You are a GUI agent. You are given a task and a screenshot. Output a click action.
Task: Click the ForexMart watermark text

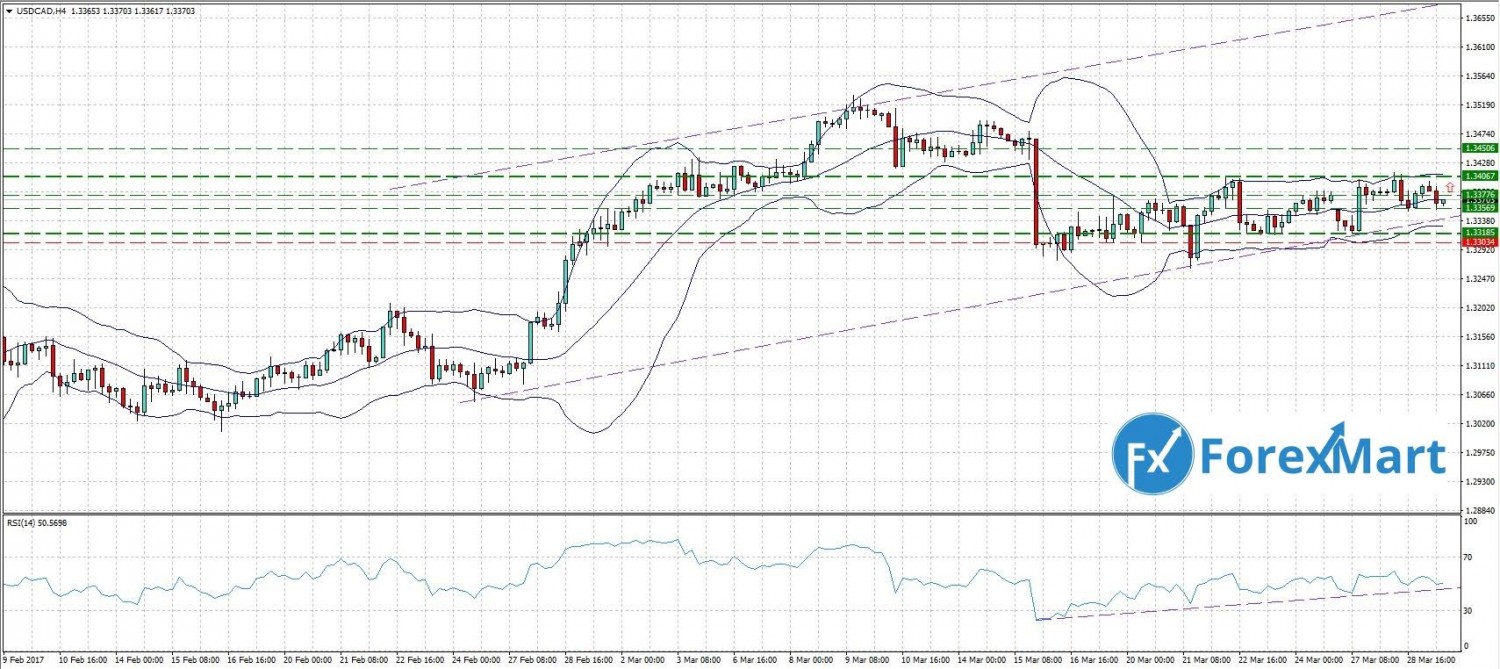tap(1322, 457)
